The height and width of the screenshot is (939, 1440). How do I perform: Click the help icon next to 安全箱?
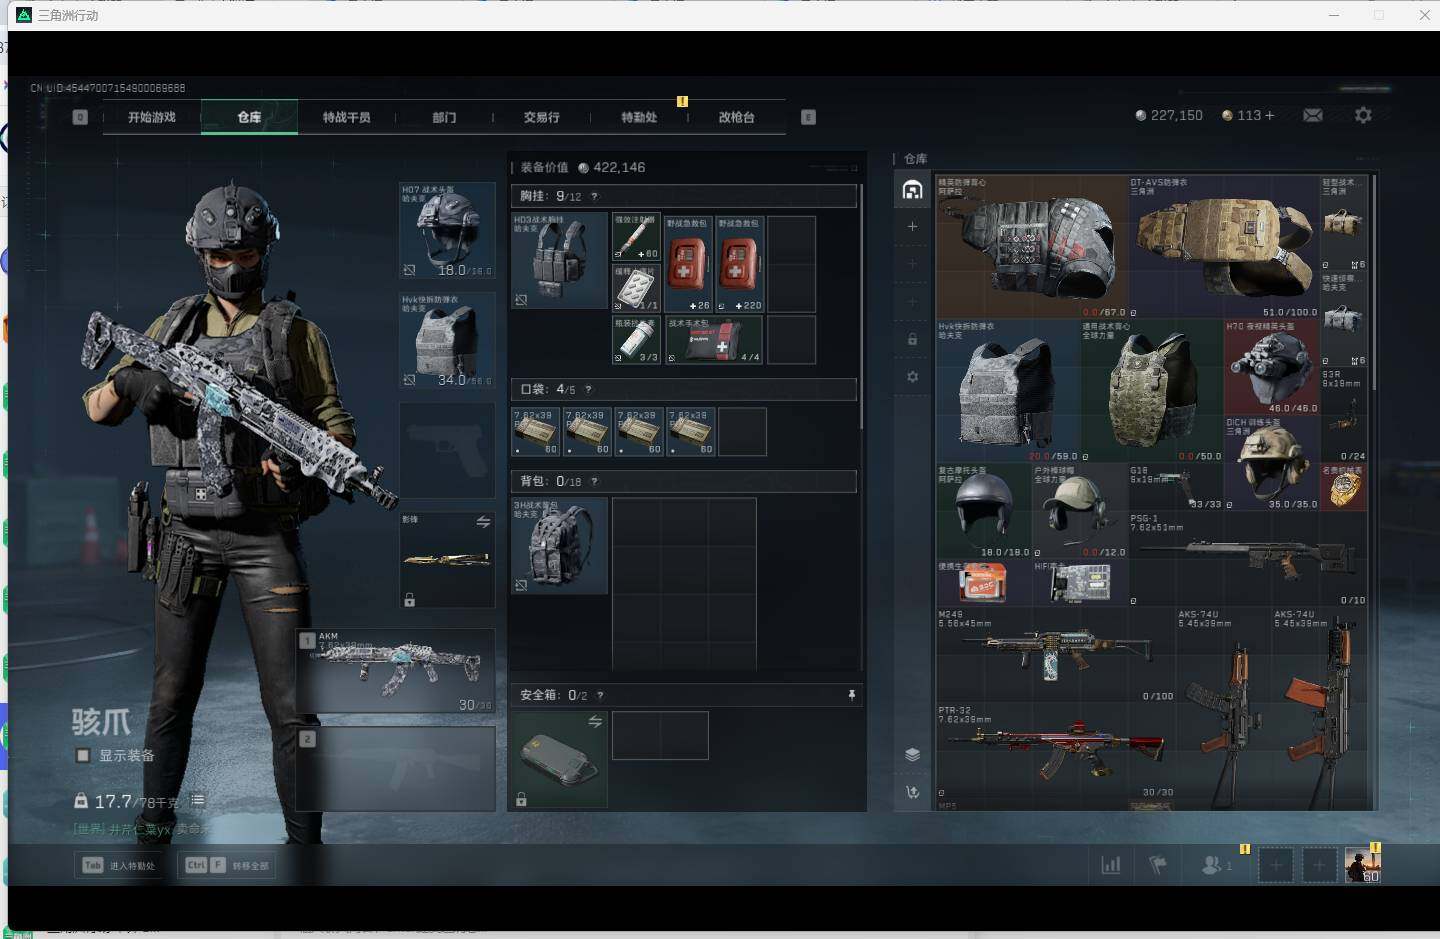pos(600,695)
